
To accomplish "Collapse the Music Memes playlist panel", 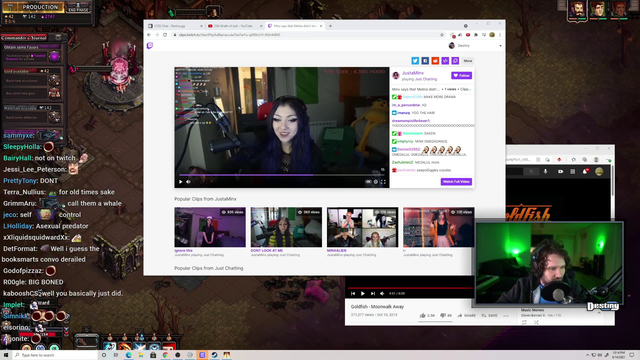I will tap(599, 313).
